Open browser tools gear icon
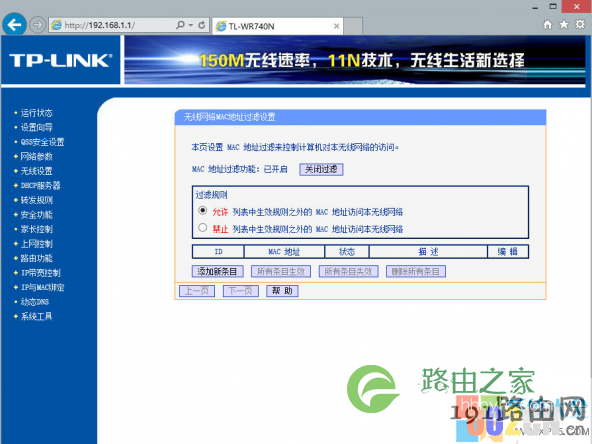592x444 pixels. (580, 25)
